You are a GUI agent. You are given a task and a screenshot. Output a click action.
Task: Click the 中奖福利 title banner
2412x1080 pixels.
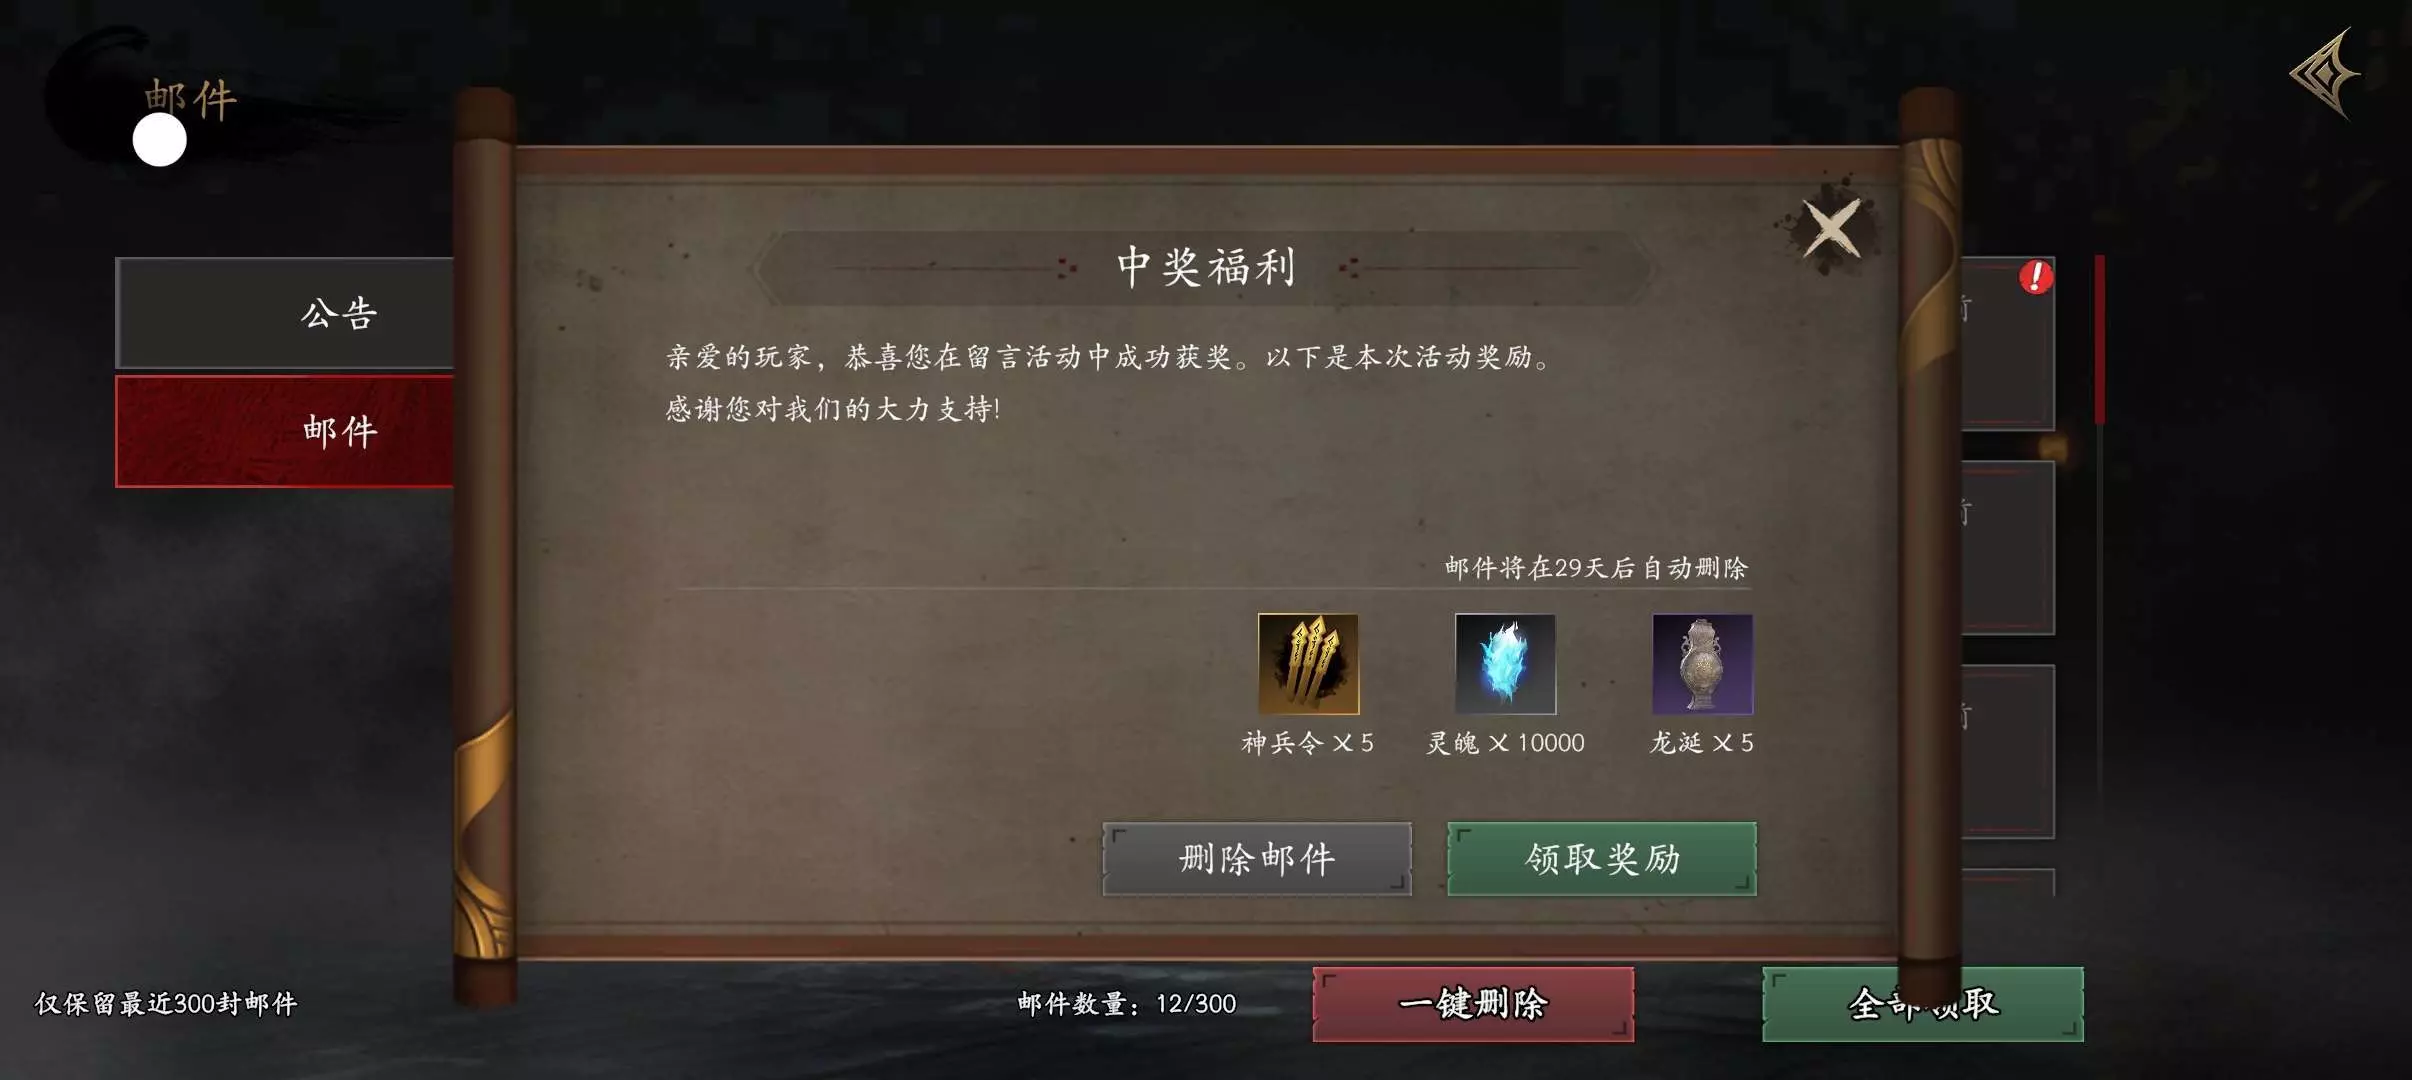click(1205, 268)
